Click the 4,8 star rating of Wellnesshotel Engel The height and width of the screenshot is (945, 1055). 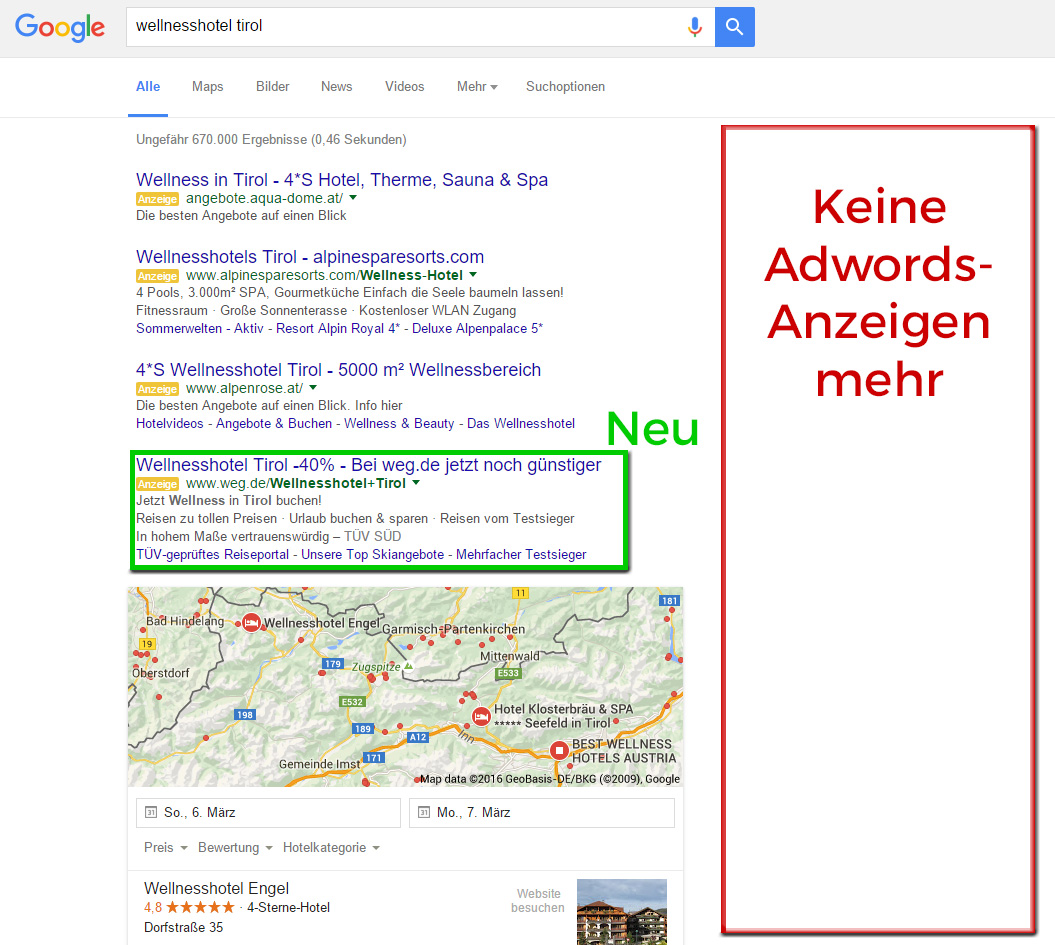tap(189, 907)
